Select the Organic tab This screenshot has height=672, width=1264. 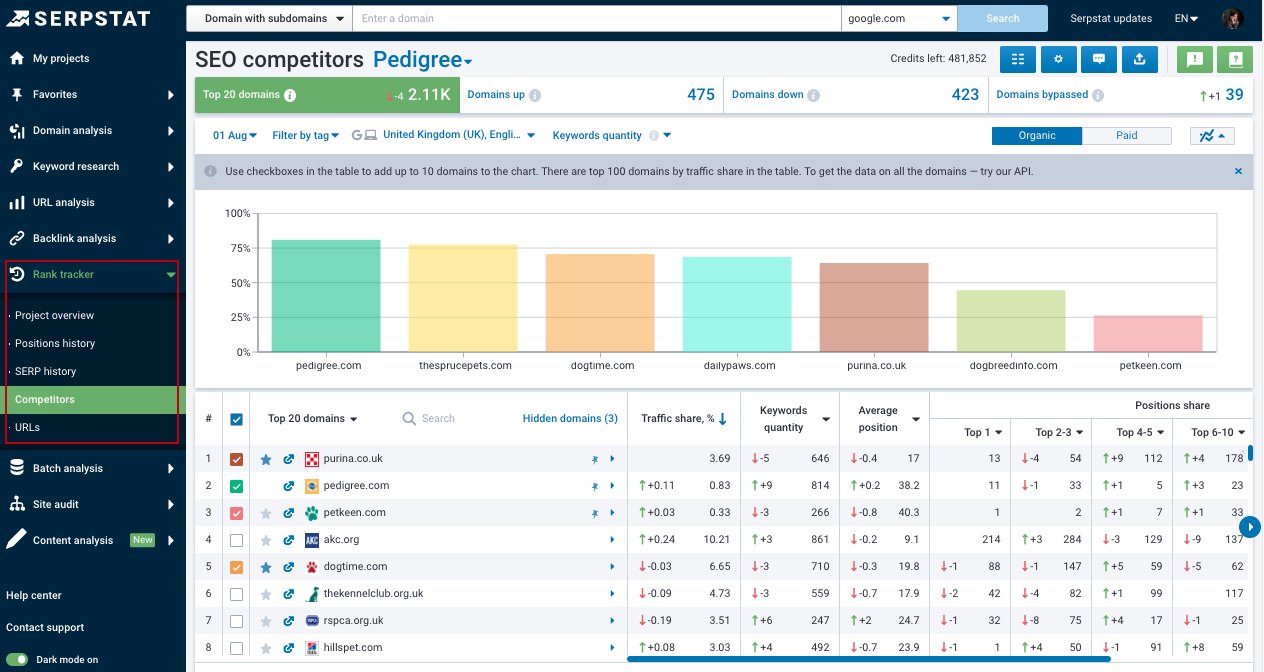point(1037,136)
